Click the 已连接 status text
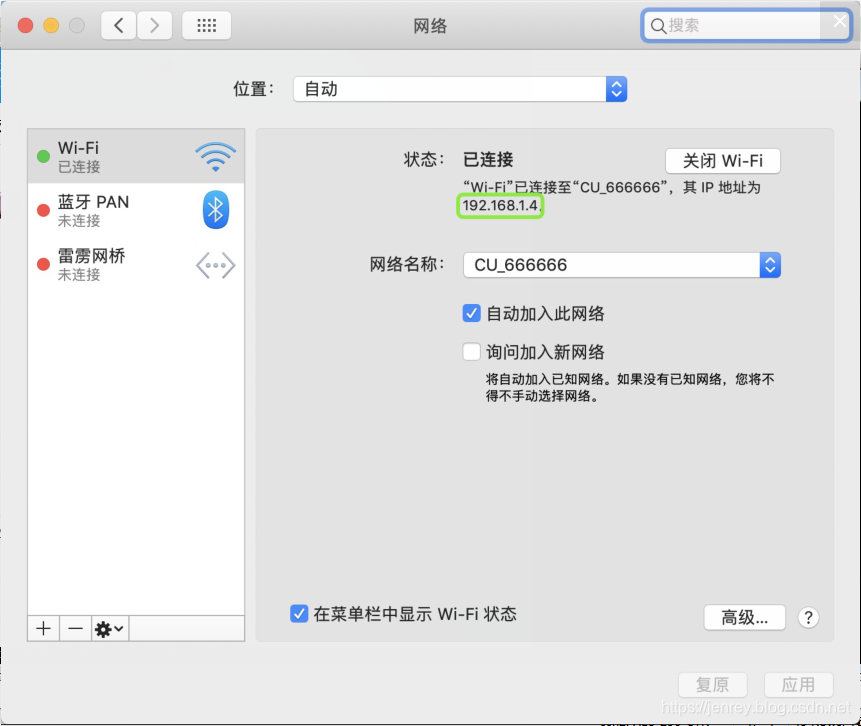 [488, 160]
